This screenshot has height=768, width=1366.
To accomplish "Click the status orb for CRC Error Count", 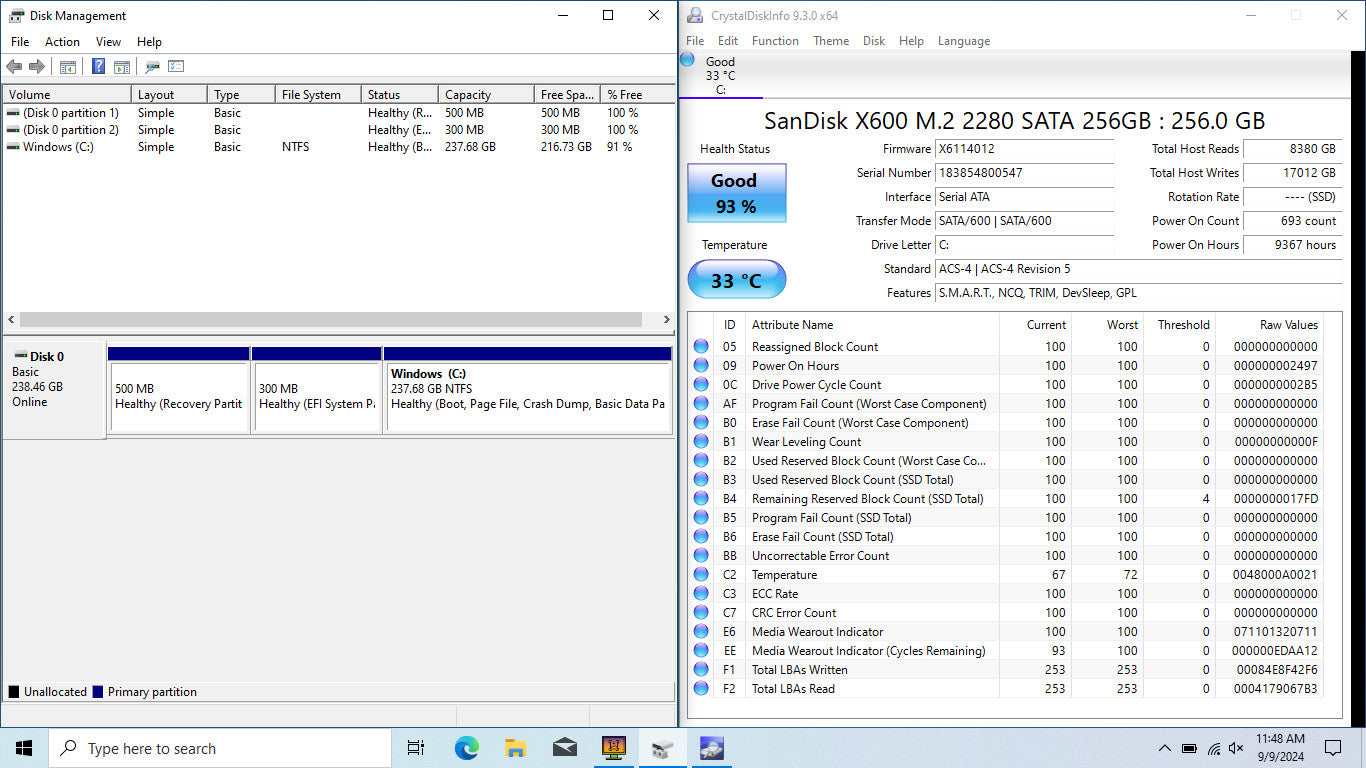I will pos(701,613).
